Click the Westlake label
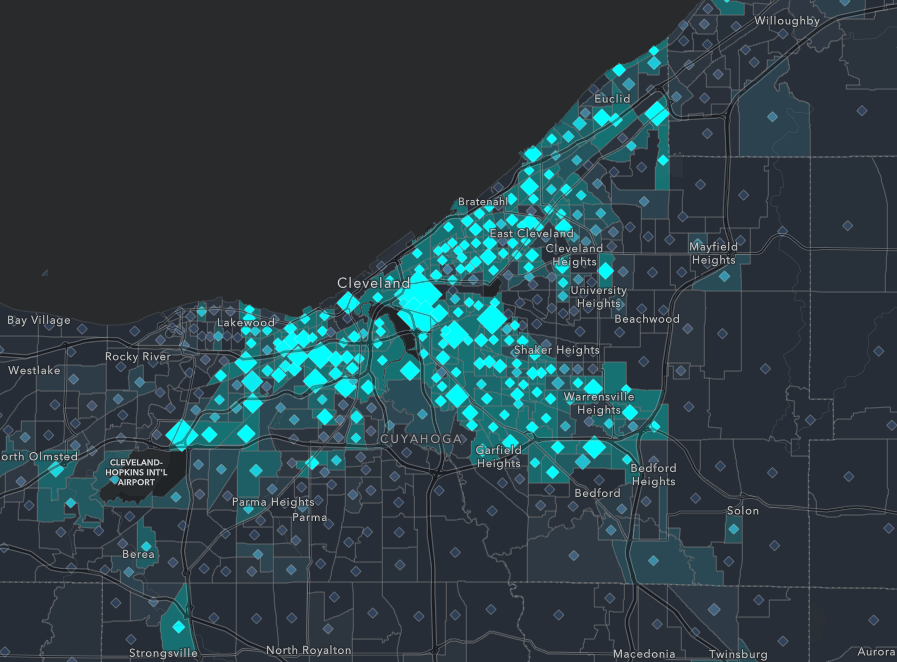 pyautogui.click(x=34, y=370)
